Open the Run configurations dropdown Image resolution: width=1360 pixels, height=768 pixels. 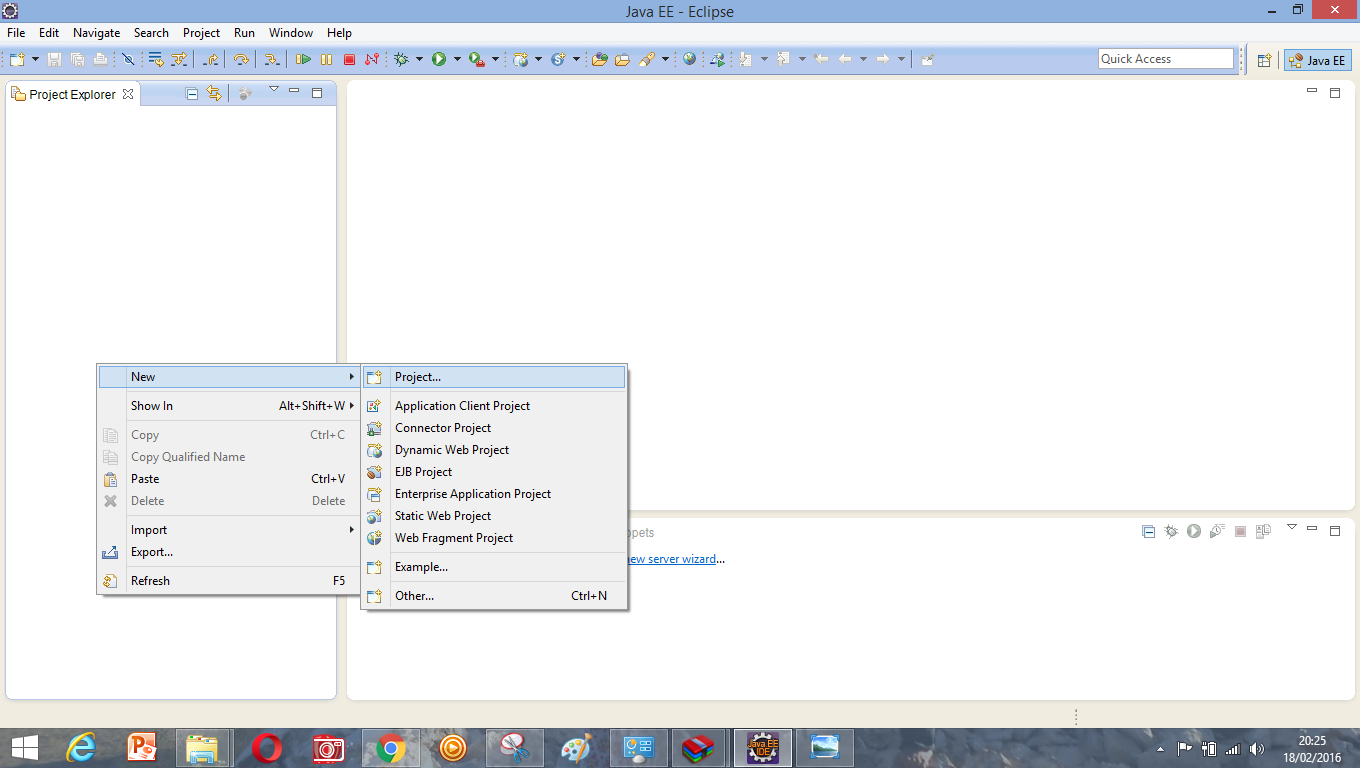click(x=458, y=58)
